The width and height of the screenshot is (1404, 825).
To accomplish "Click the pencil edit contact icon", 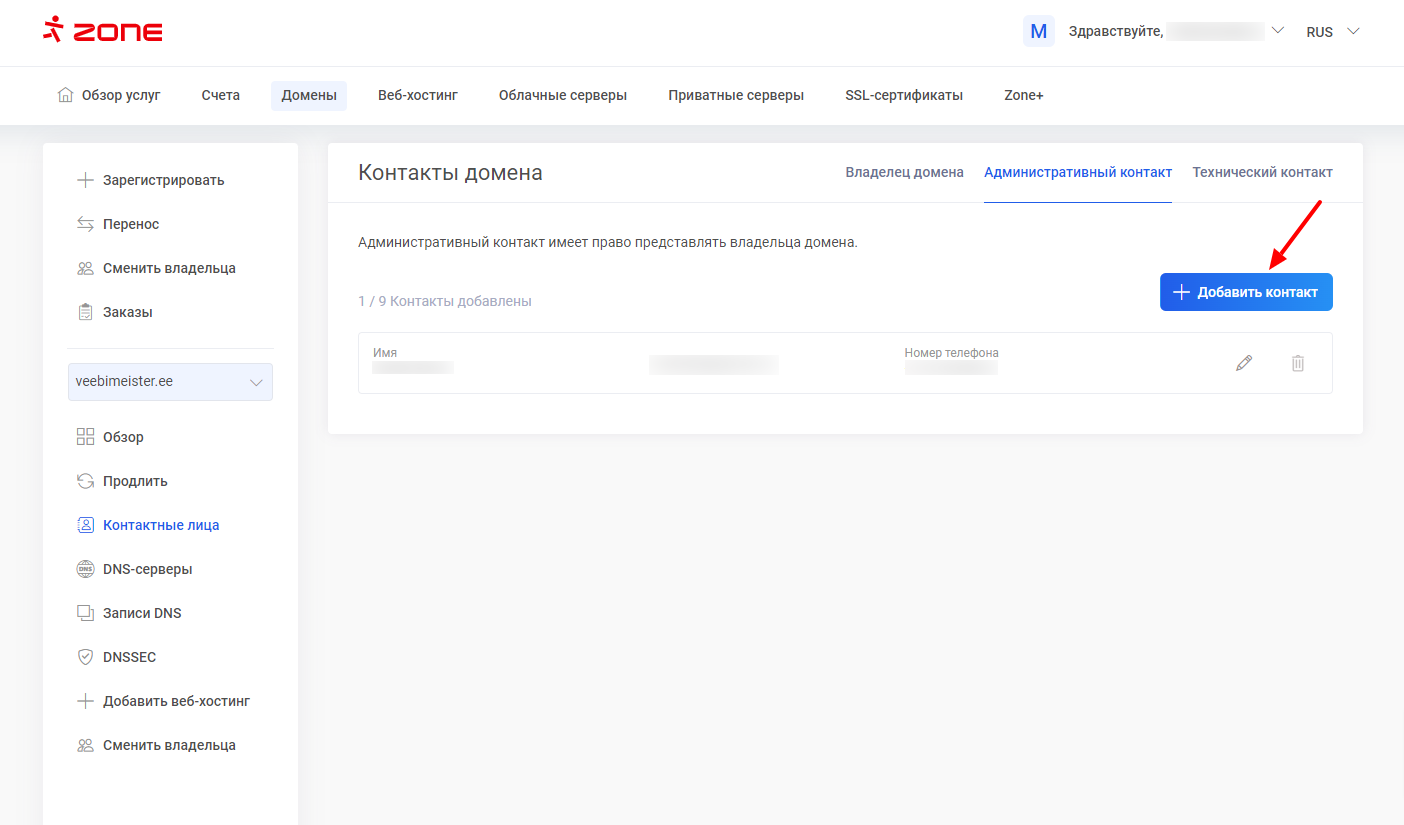I will [1244, 363].
